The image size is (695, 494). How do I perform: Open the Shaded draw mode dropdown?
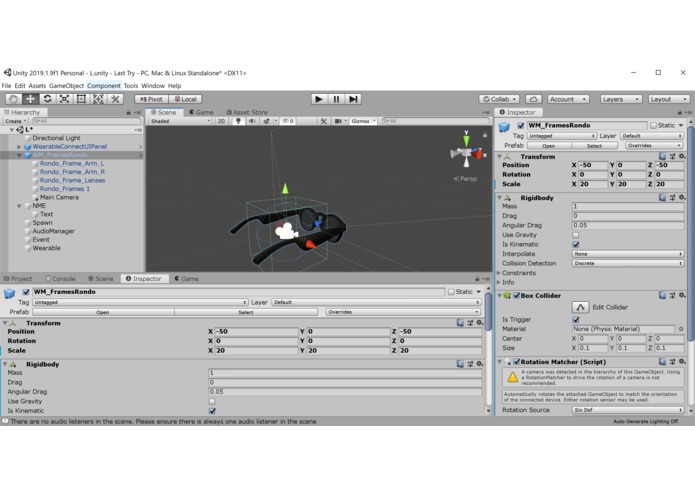coord(180,121)
